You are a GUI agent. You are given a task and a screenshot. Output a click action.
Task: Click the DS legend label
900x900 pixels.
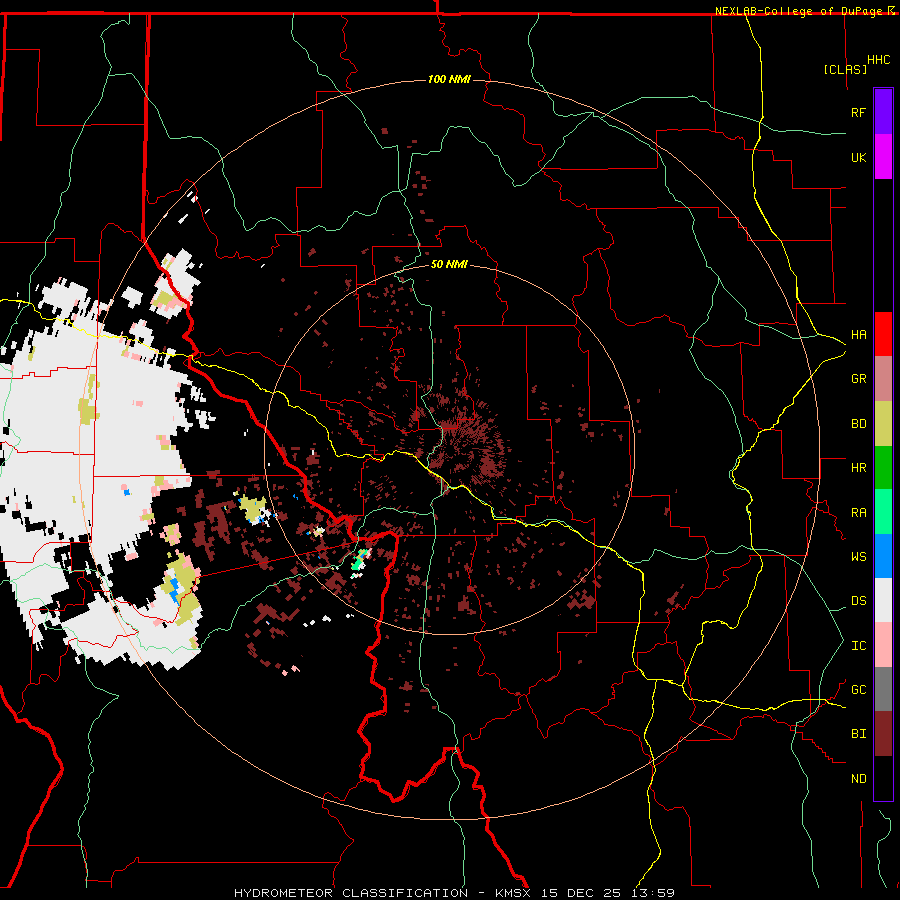(x=858, y=600)
